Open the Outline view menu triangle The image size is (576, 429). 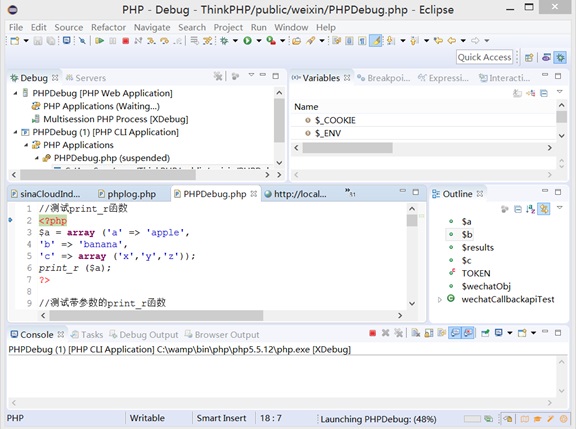click(559, 208)
